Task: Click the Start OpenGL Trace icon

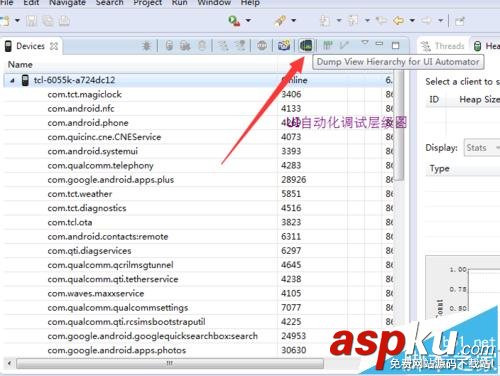Action: click(344, 45)
